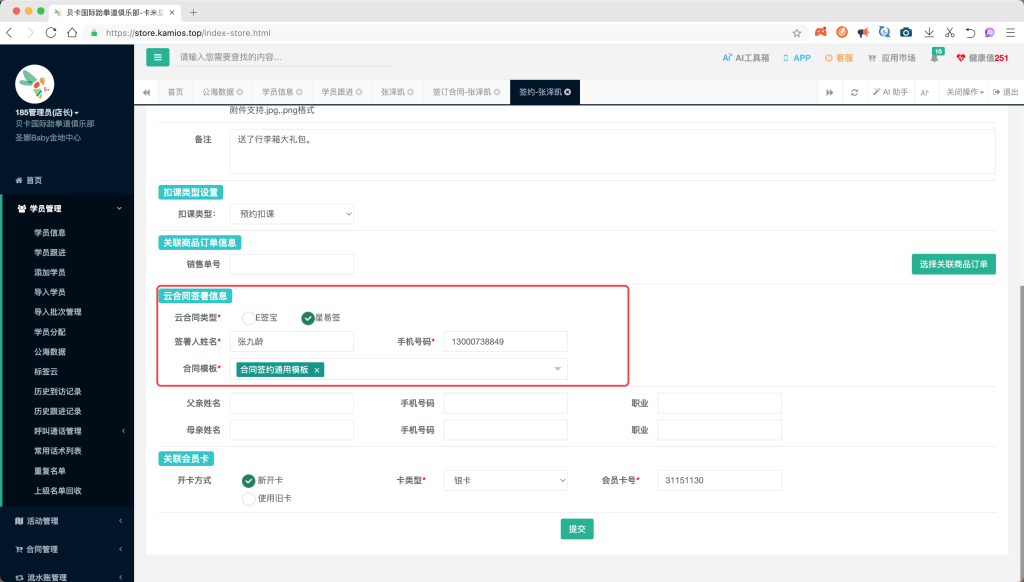
Task: Expand the 合同管理 sidebar section
Action: [67, 549]
